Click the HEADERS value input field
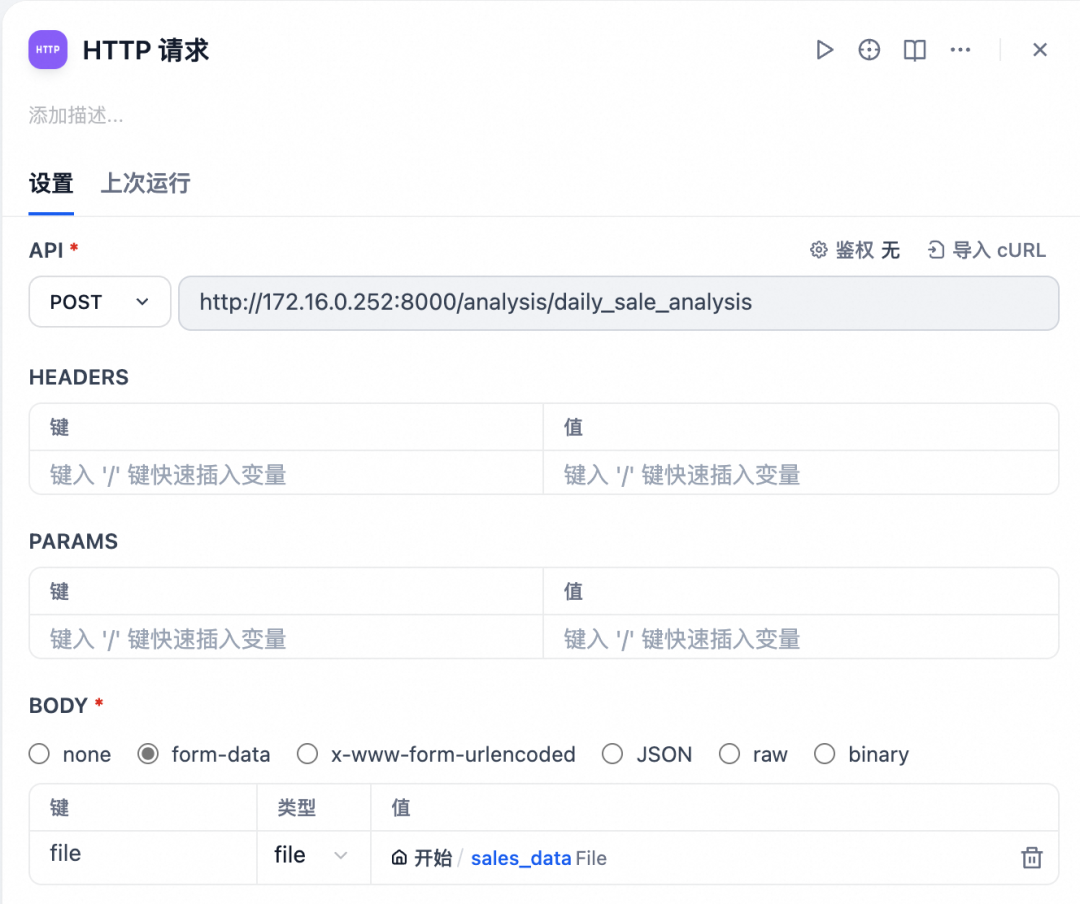 coord(800,474)
